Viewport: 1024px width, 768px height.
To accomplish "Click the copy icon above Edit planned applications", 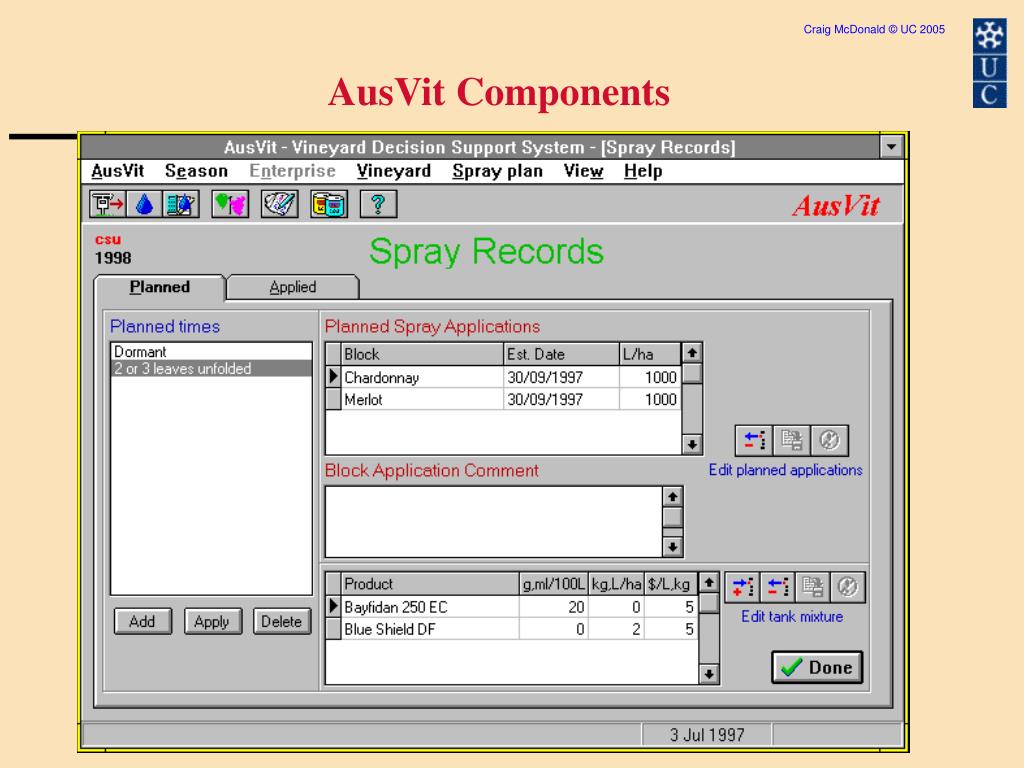I will [792, 440].
